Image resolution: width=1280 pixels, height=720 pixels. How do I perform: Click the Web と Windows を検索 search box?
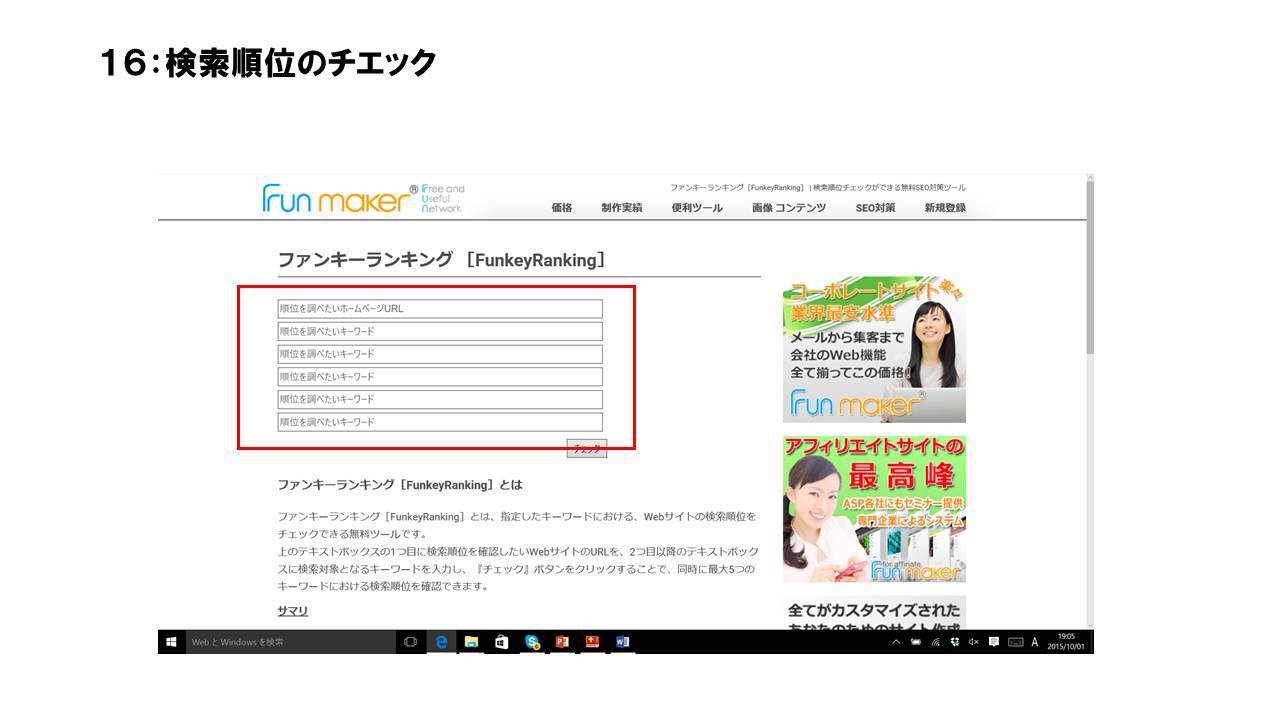tap(290, 642)
